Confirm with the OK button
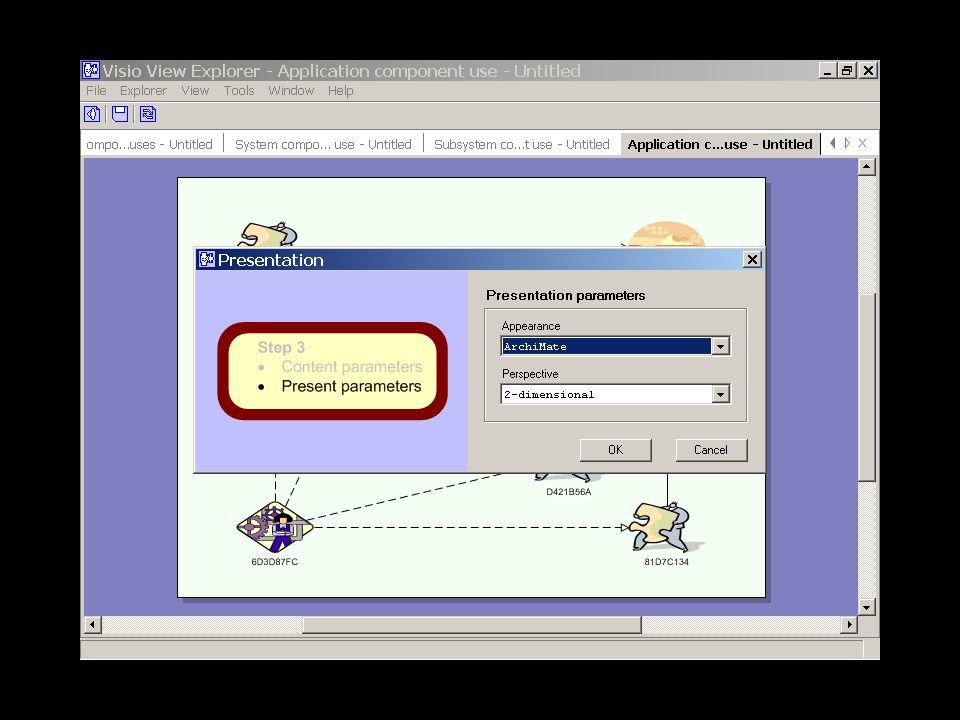This screenshot has width=960, height=720. click(x=615, y=450)
